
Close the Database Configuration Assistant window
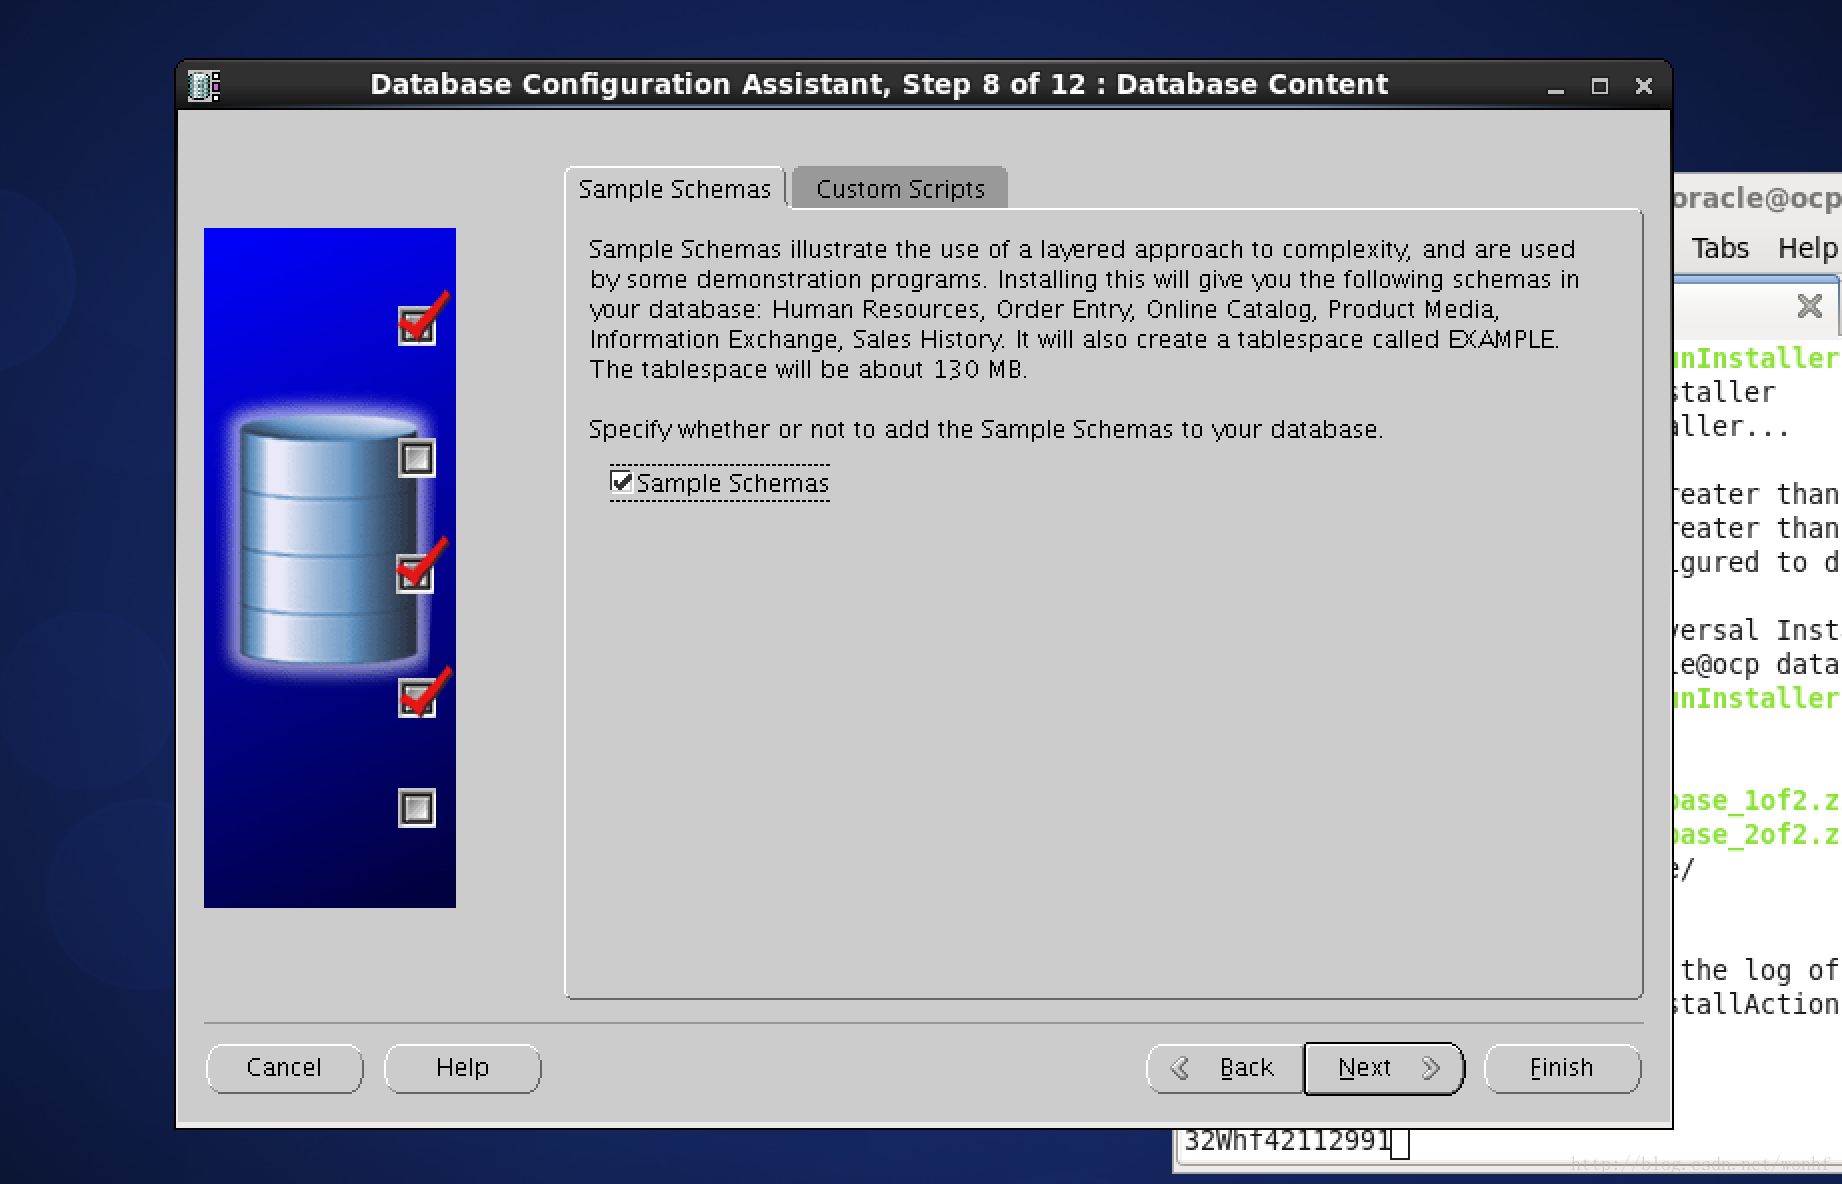coord(1643,87)
